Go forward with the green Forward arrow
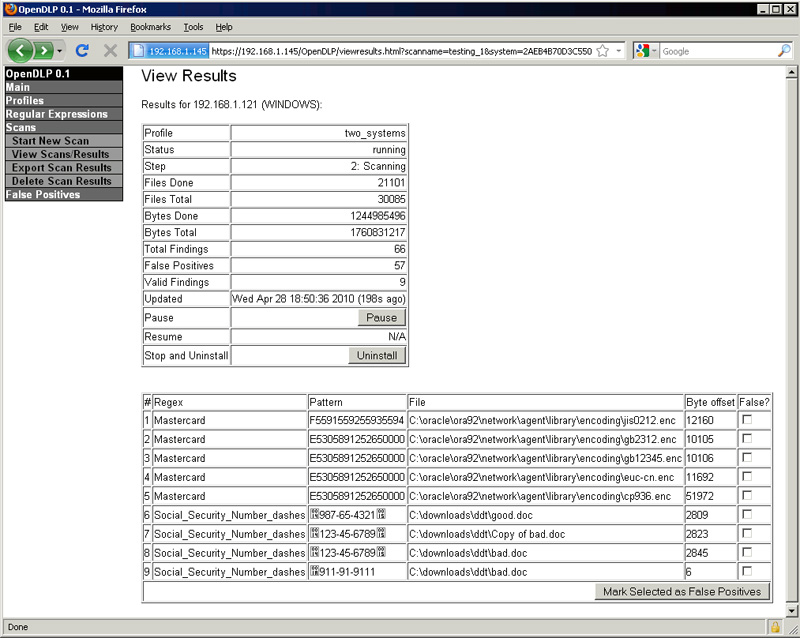Screen dimensions: 800x638 [44, 51]
